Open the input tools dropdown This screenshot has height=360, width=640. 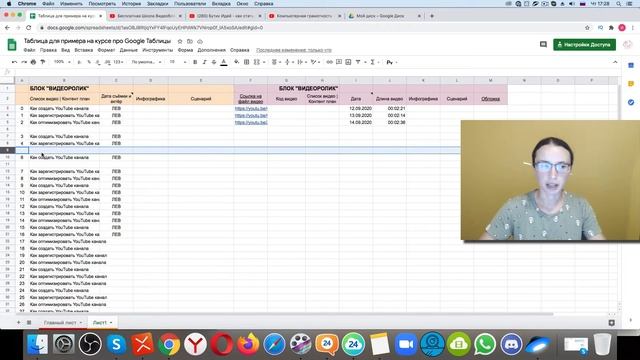tap(392, 62)
